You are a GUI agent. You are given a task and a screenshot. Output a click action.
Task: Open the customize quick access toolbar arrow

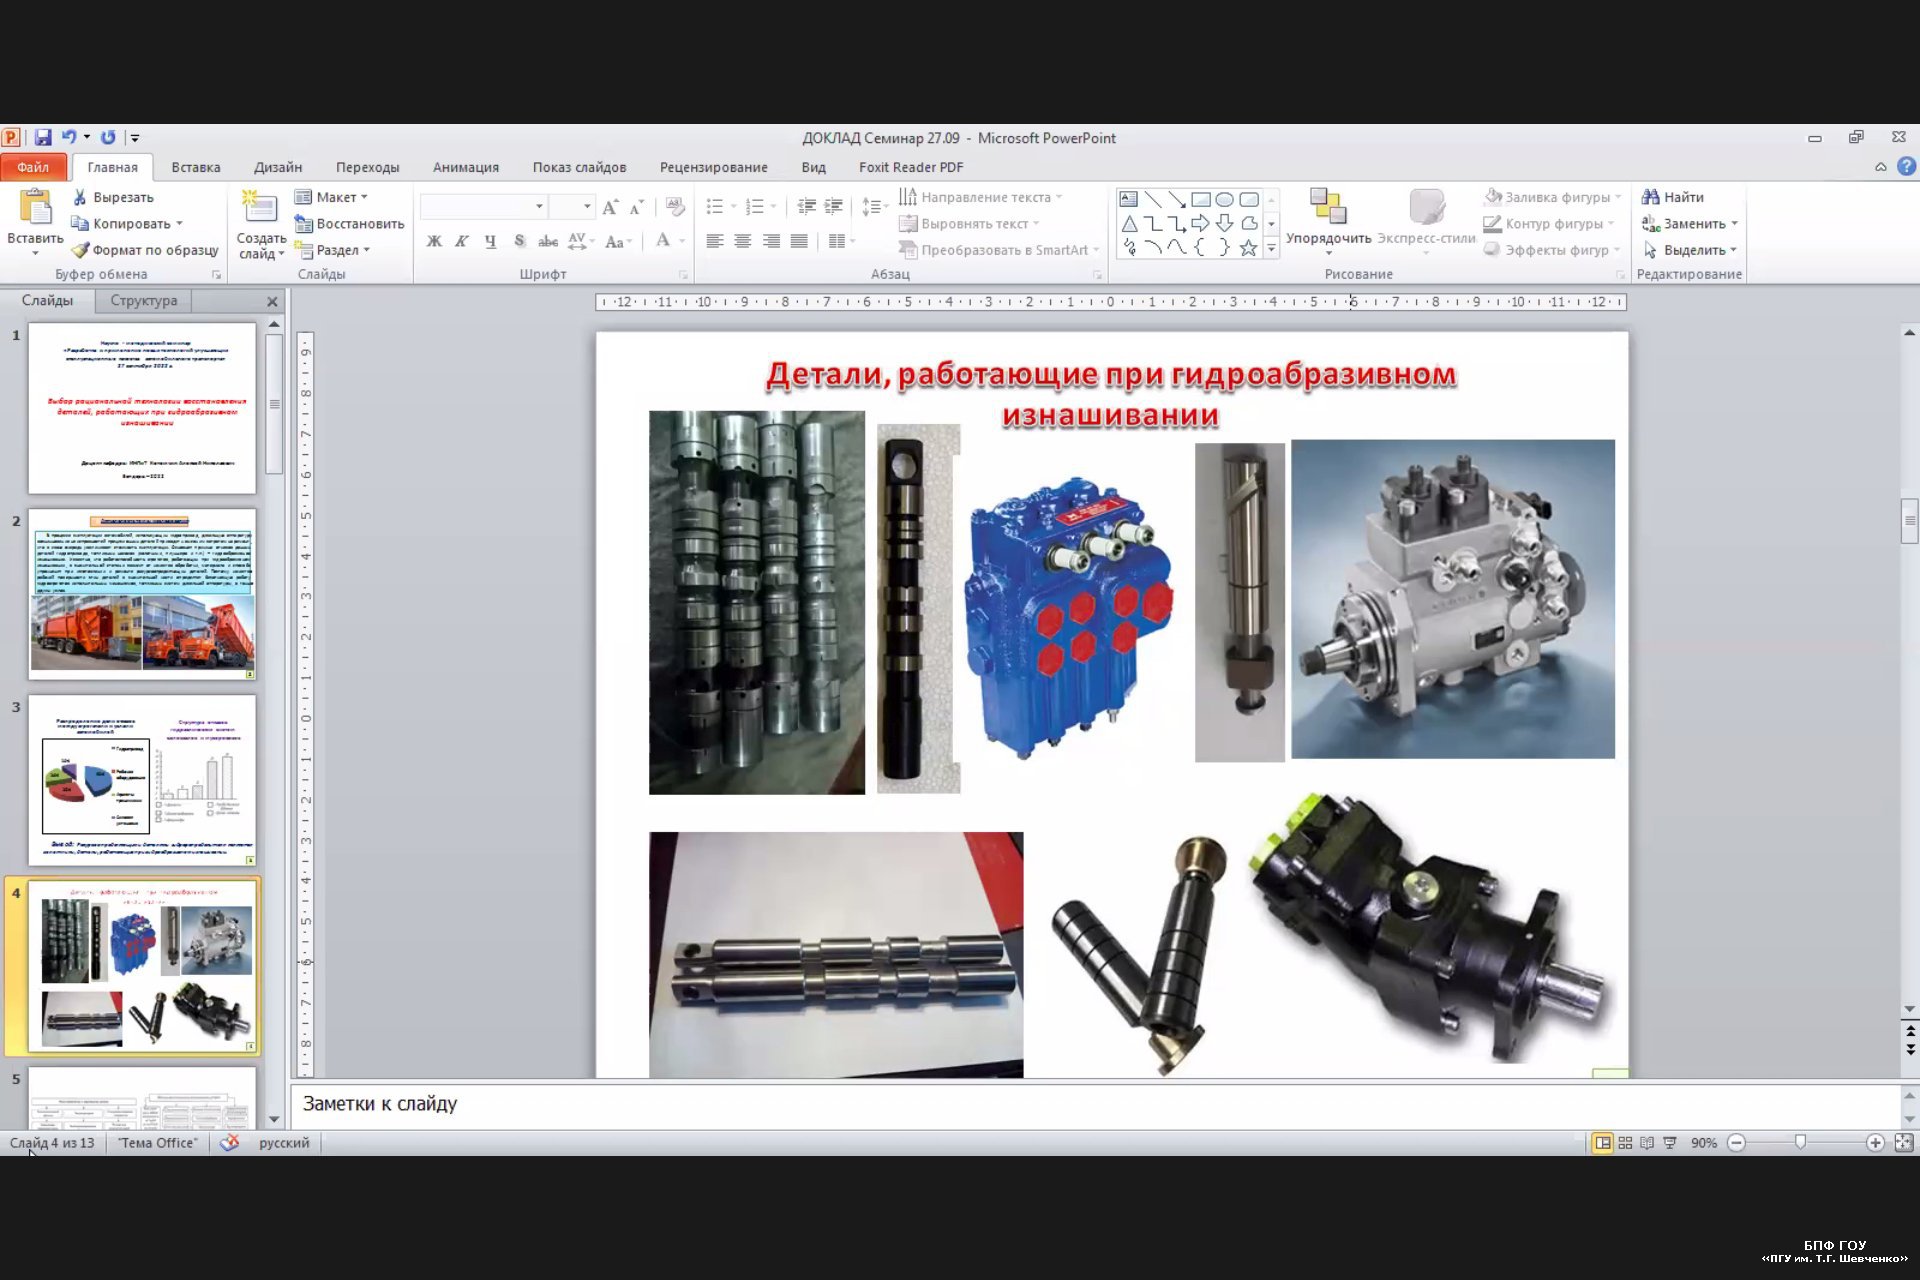135,138
